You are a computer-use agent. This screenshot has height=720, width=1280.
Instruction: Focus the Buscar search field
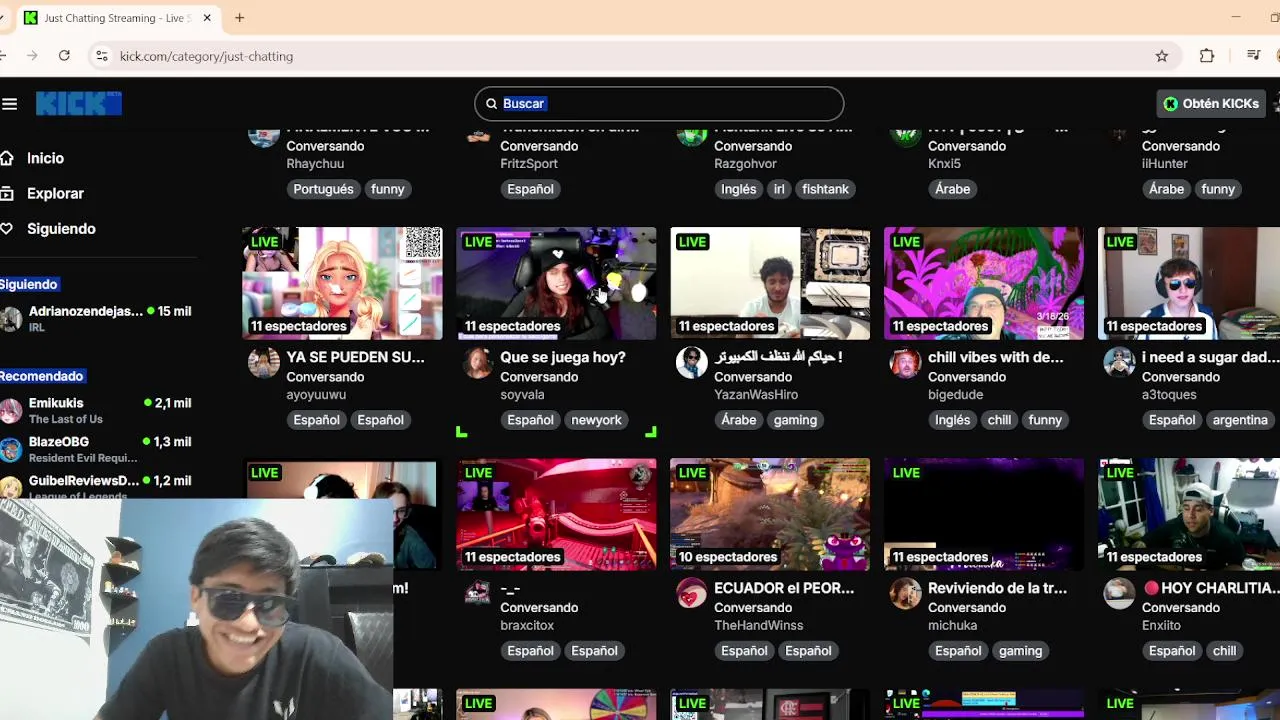click(659, 104)
